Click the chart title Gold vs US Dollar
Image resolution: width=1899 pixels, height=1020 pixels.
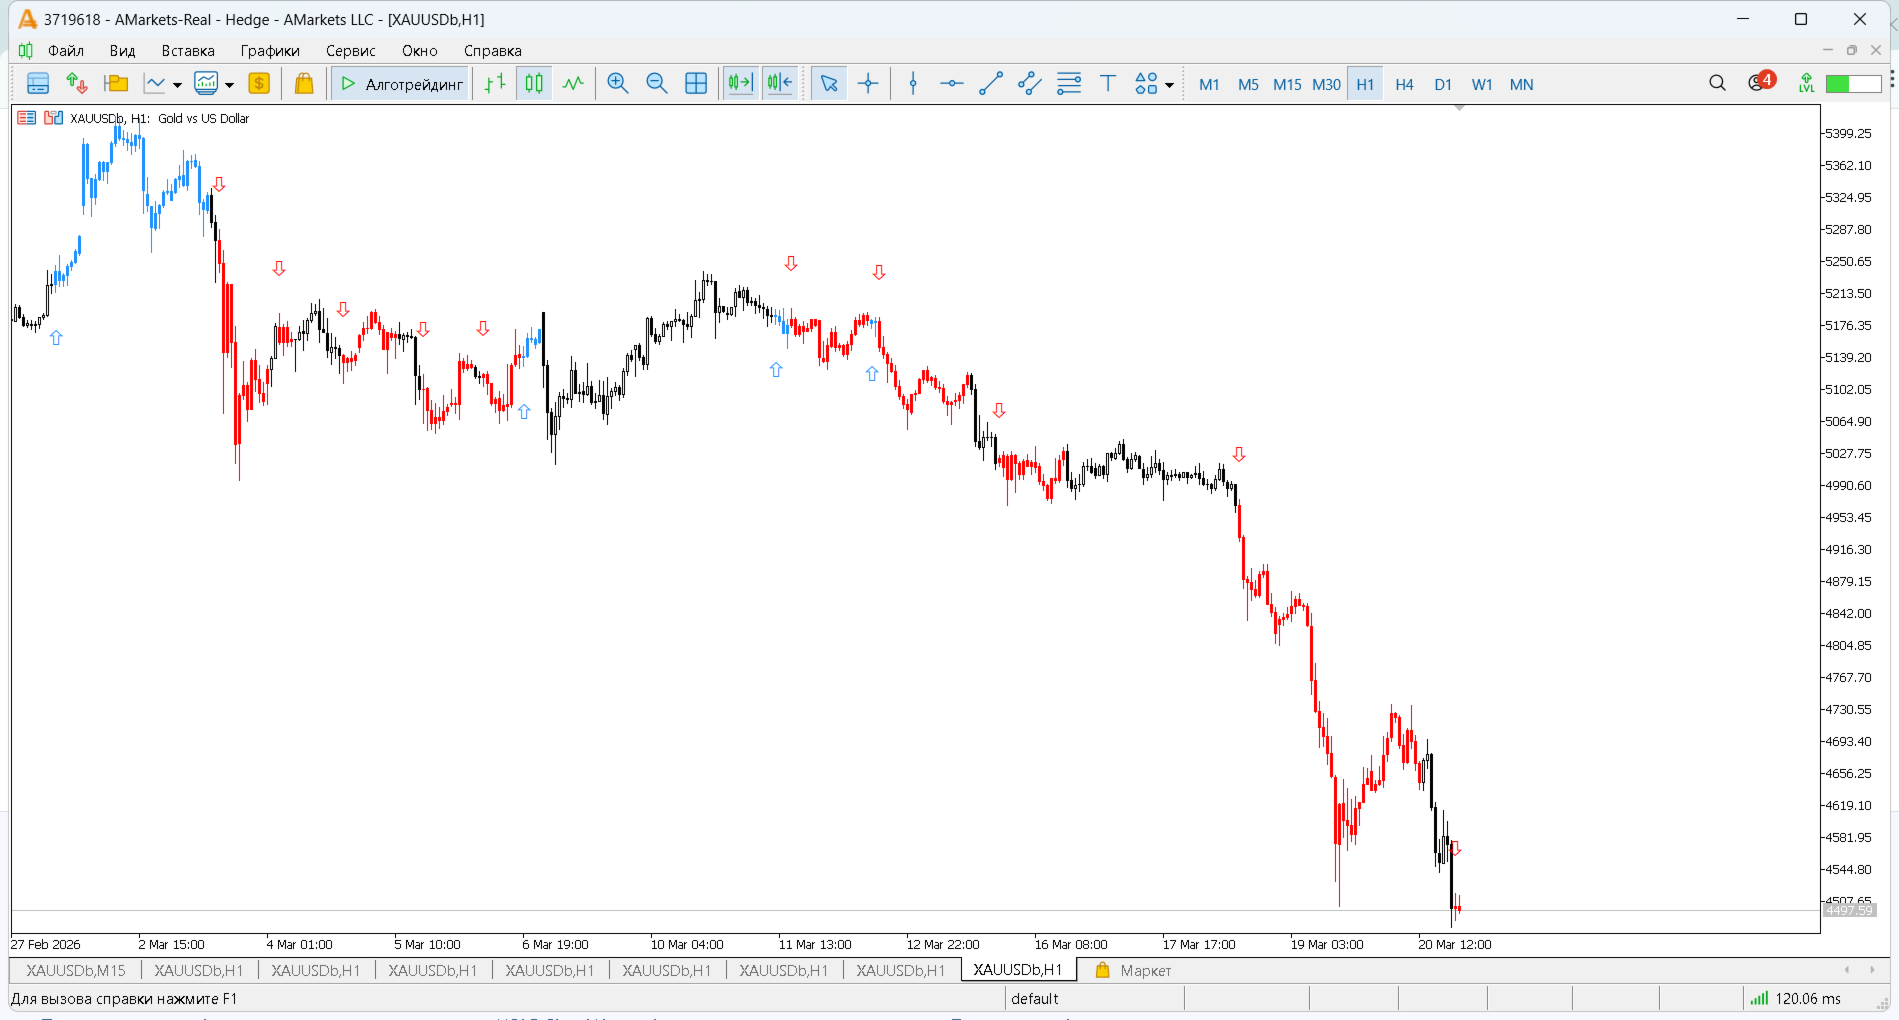(203, 118)
